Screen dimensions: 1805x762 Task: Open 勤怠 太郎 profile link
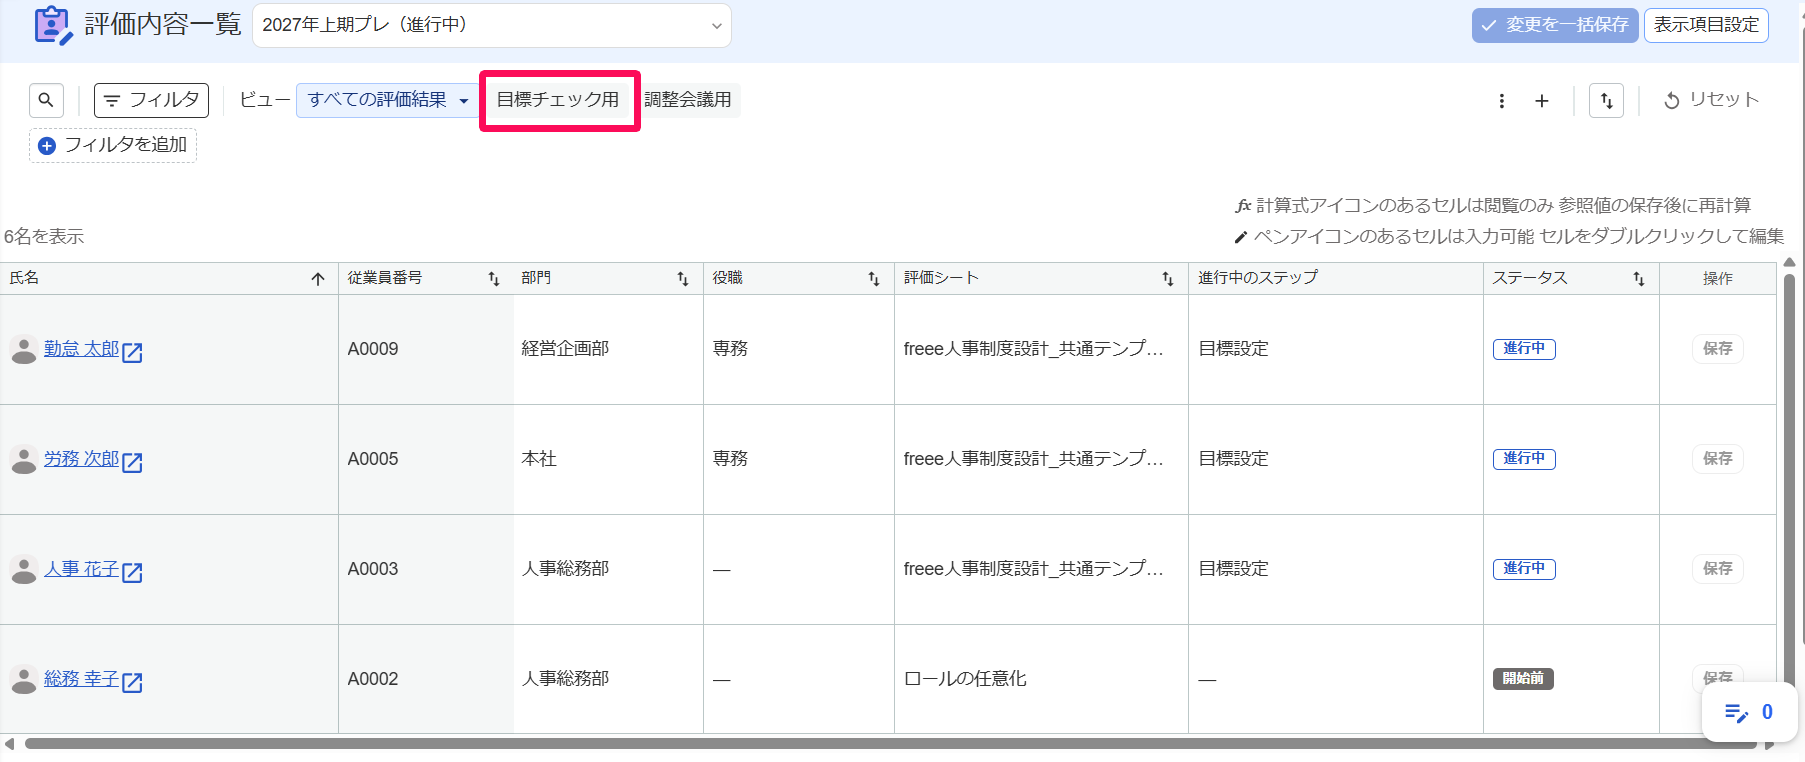coord(81,349)
